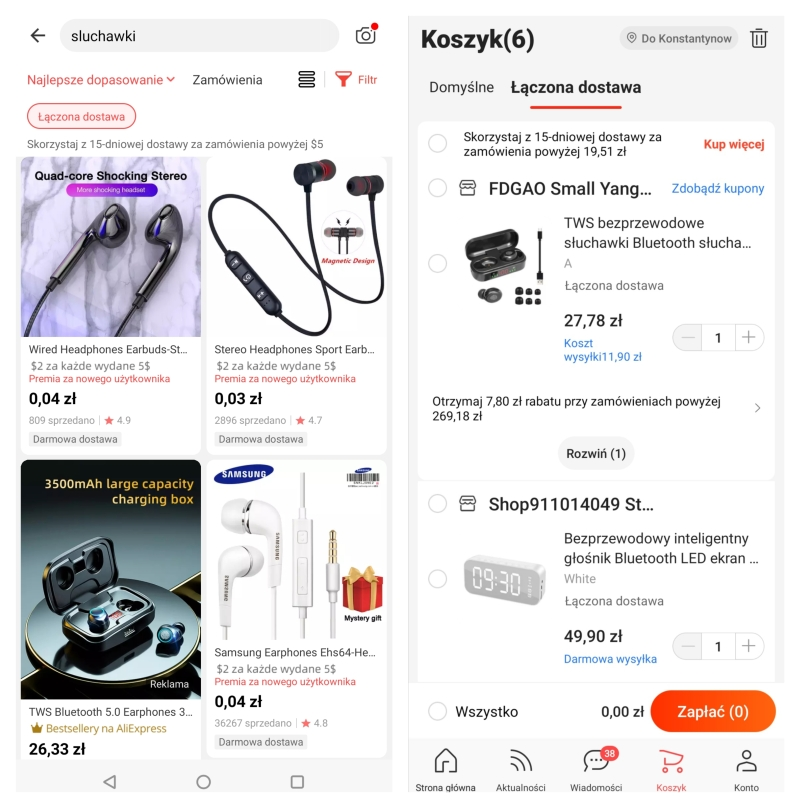Screen dimensions: 800x808
Task: Select the Zamówienia sort option
Action: coord(227,80)
